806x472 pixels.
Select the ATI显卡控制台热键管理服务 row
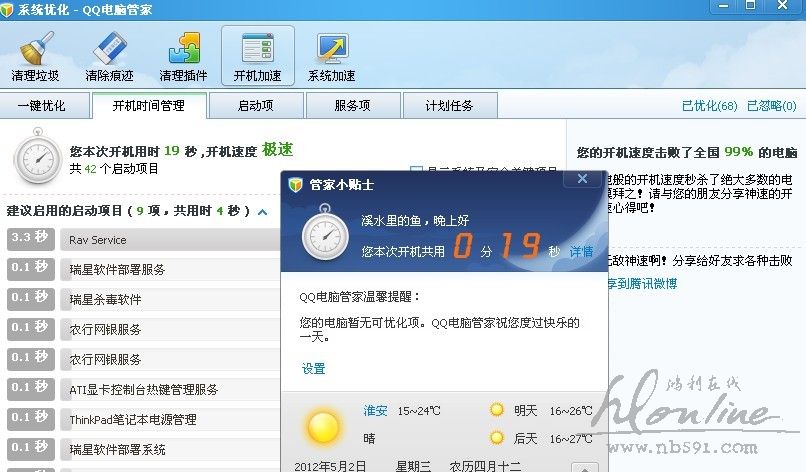170,390
